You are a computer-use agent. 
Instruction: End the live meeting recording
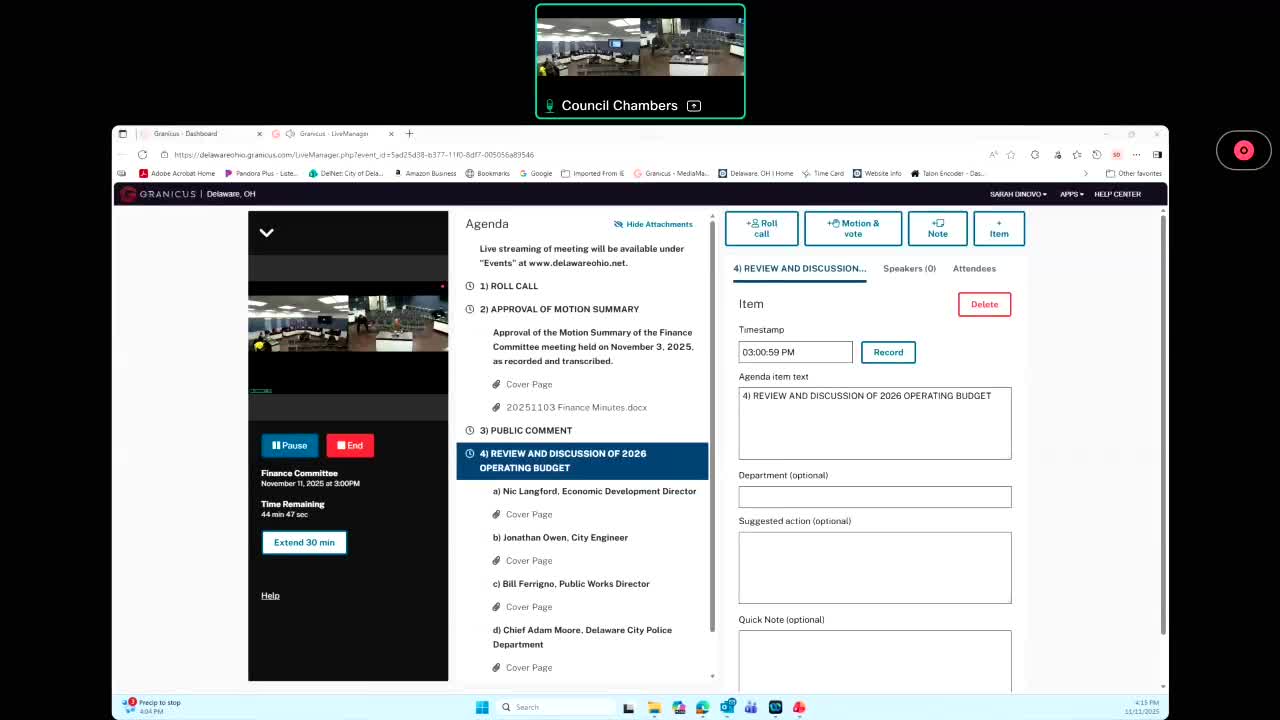click(x=350, y=445)
